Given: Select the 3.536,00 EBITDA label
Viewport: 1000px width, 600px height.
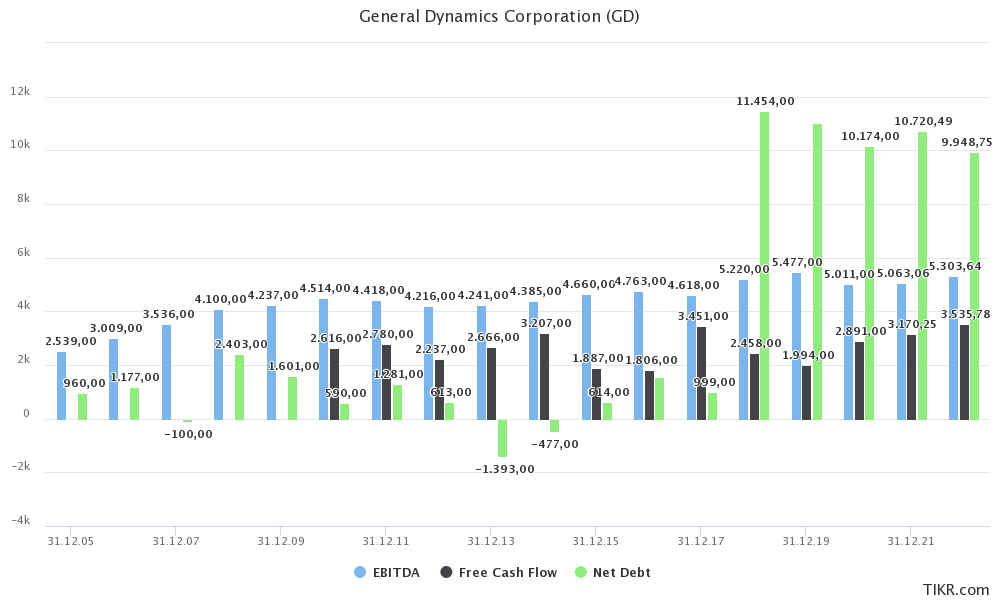Looking at the screenshot, I should (x=168, y=314).
